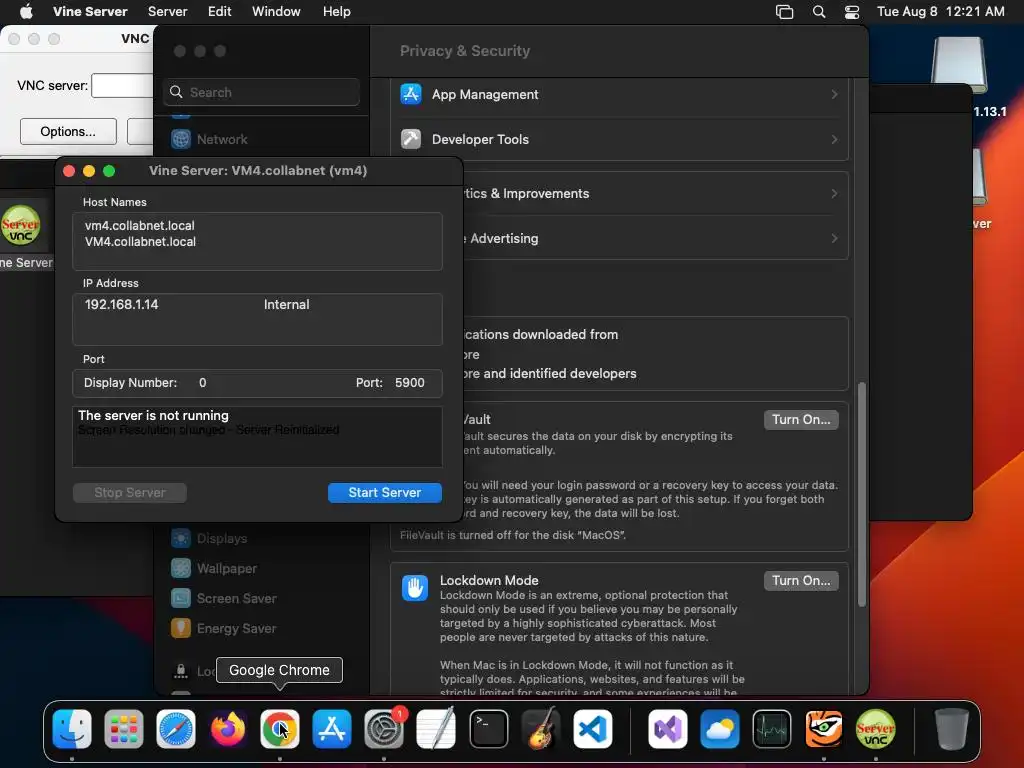Open System Settings Dock icon
The image size is (1024, 768).
click(x=384, y=729)
